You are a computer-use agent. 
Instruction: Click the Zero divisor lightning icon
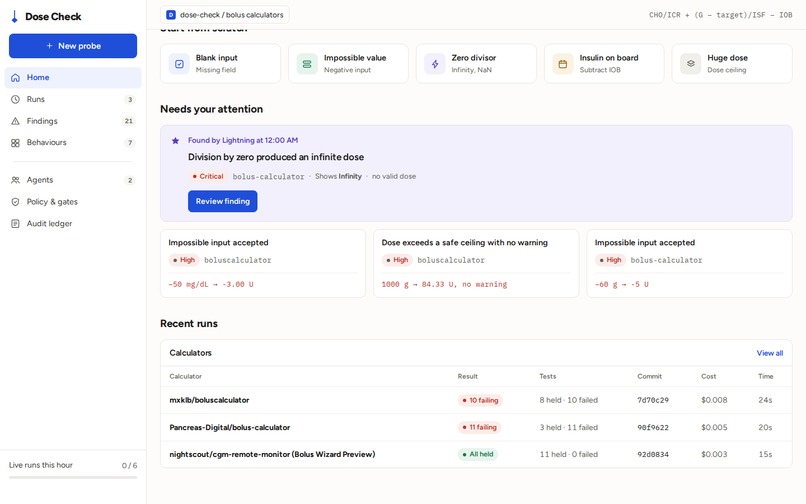[x=435, y=64]
